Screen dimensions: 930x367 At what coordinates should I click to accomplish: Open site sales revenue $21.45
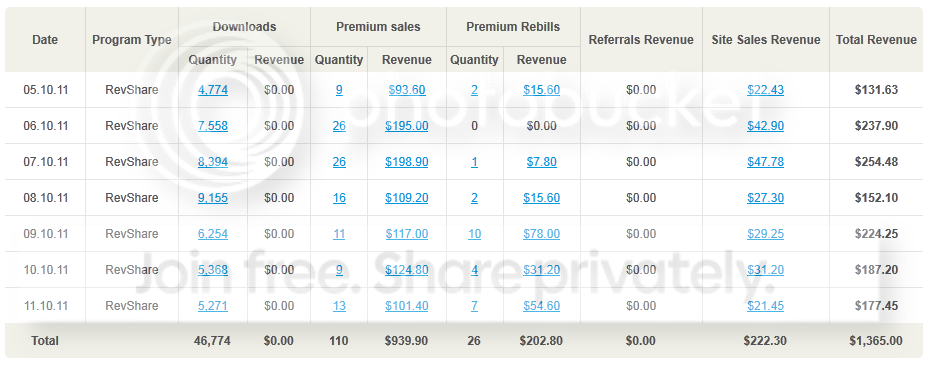point(765,306)
